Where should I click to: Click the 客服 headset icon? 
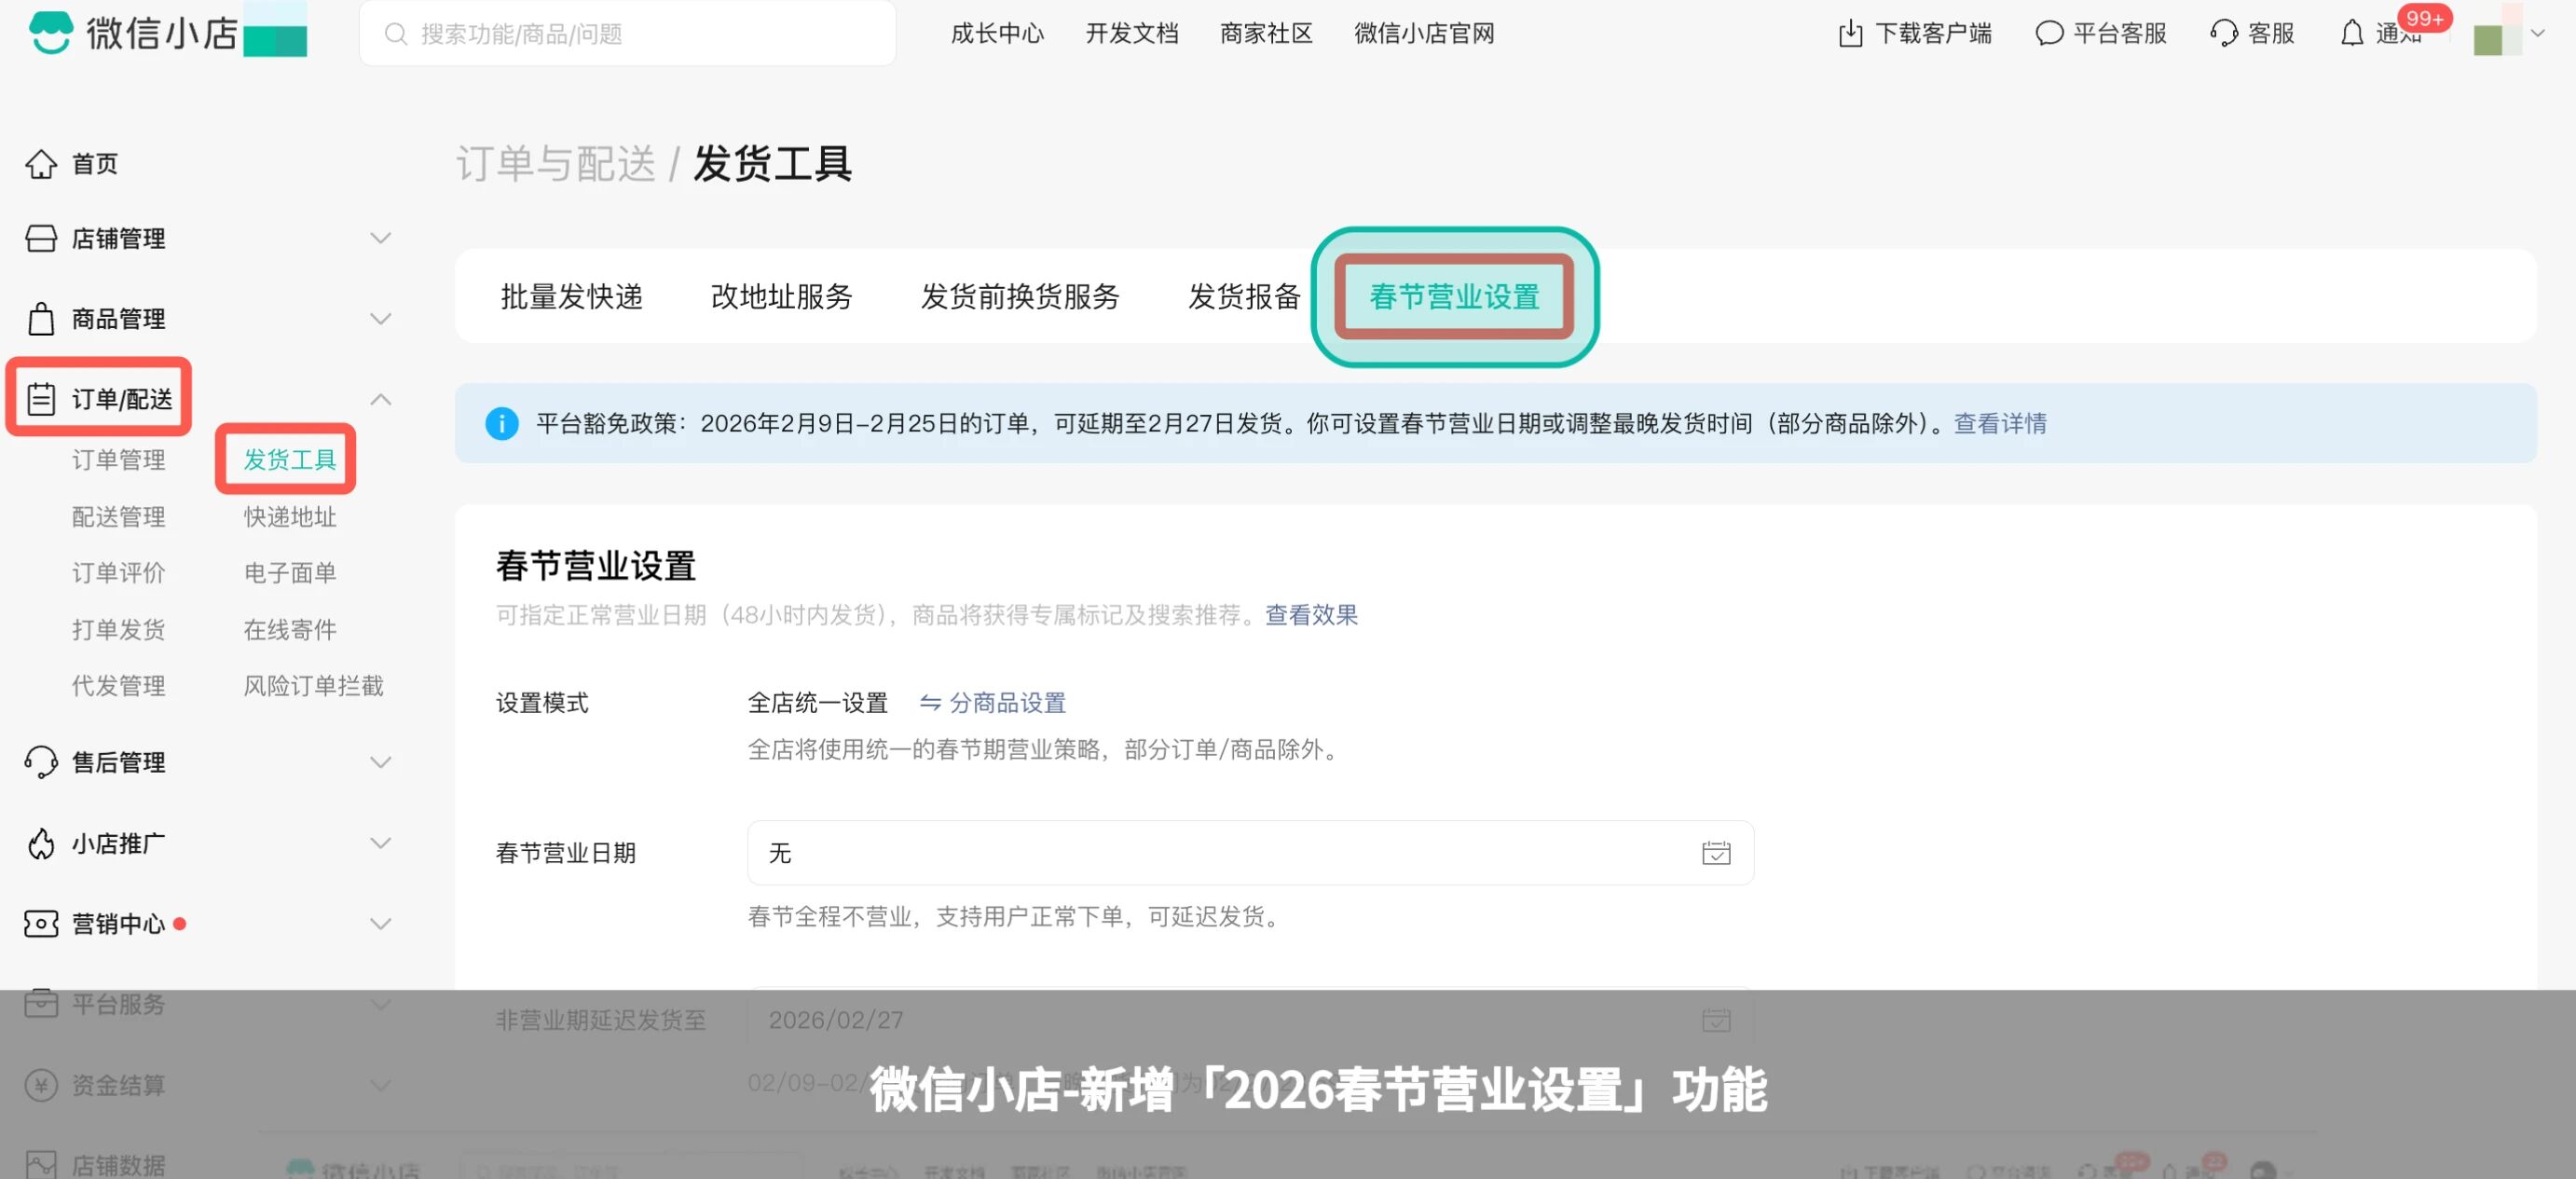[2223, 34]
